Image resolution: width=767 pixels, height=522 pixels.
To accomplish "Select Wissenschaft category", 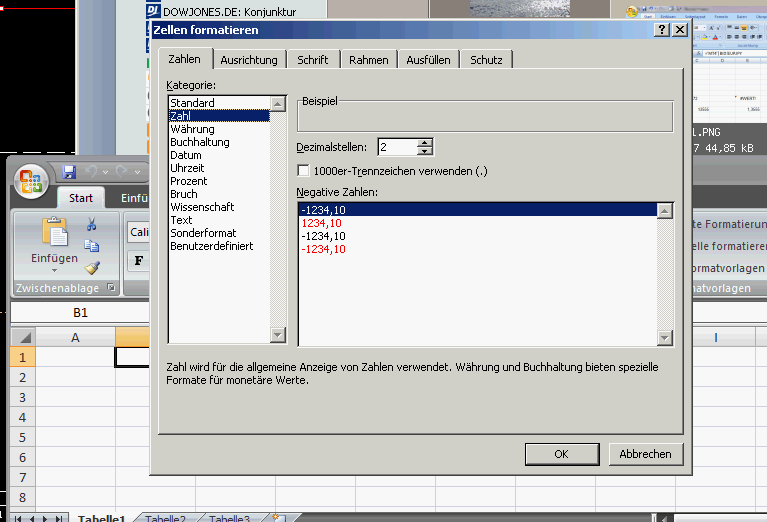I will tap(219, 207).
